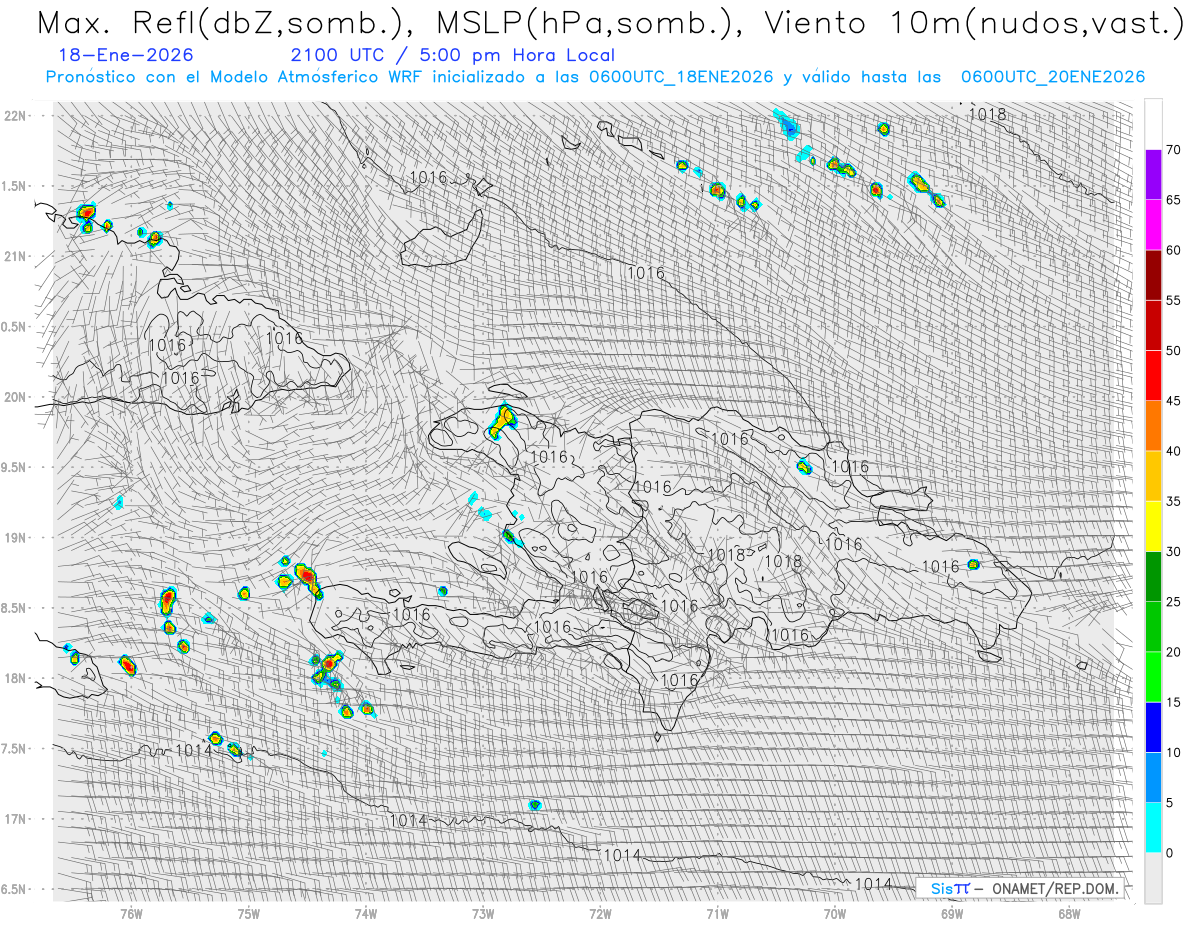
Task: Click the dark green 25–30 dBZ colorbar segment
Action: coord(1153,576)
